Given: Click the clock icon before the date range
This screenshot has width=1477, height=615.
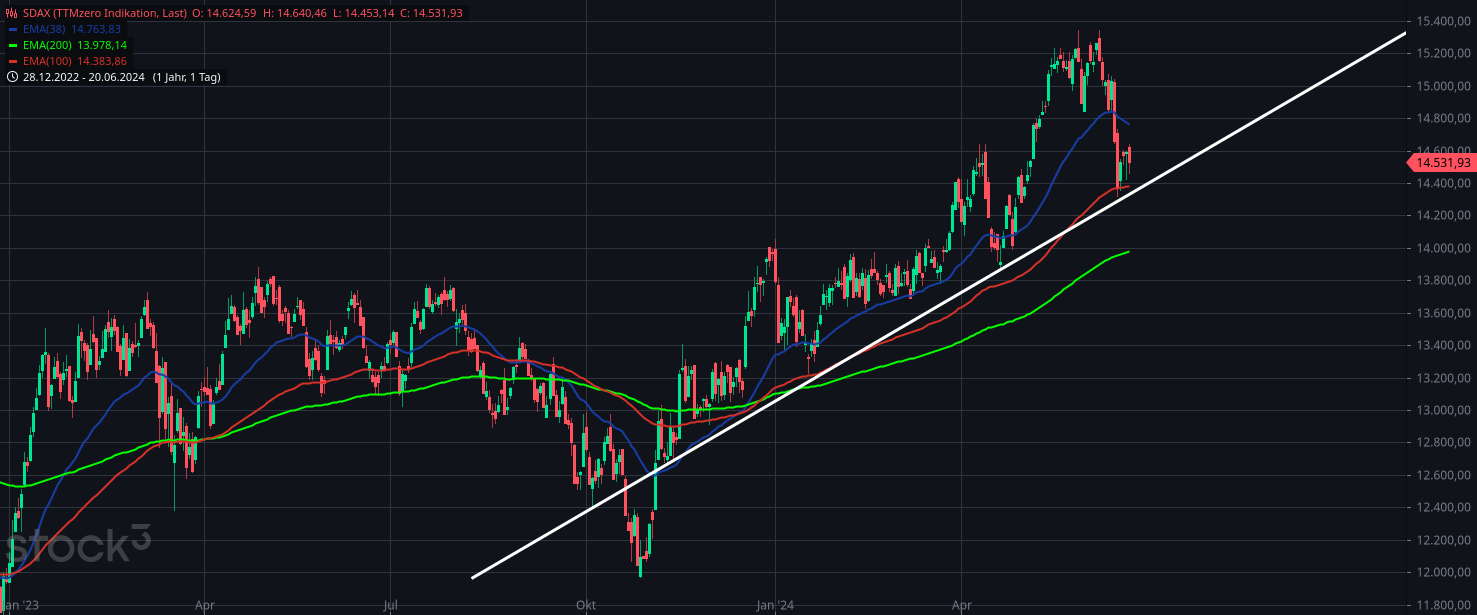Looking at the screenshot, I should 13,76.
